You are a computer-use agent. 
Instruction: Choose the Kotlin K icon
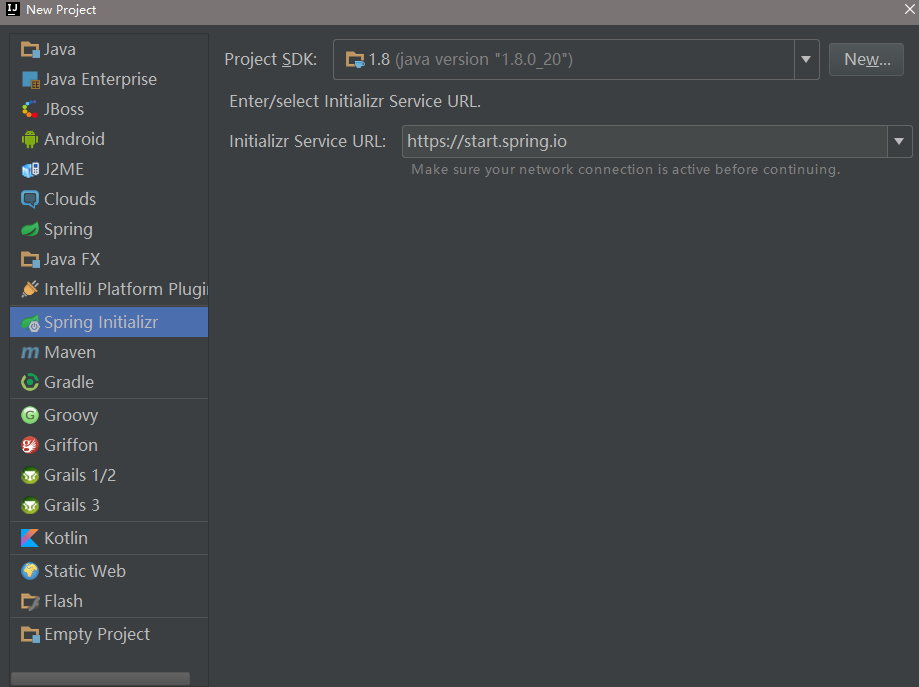pyautogui.click(x=30, y=538)
